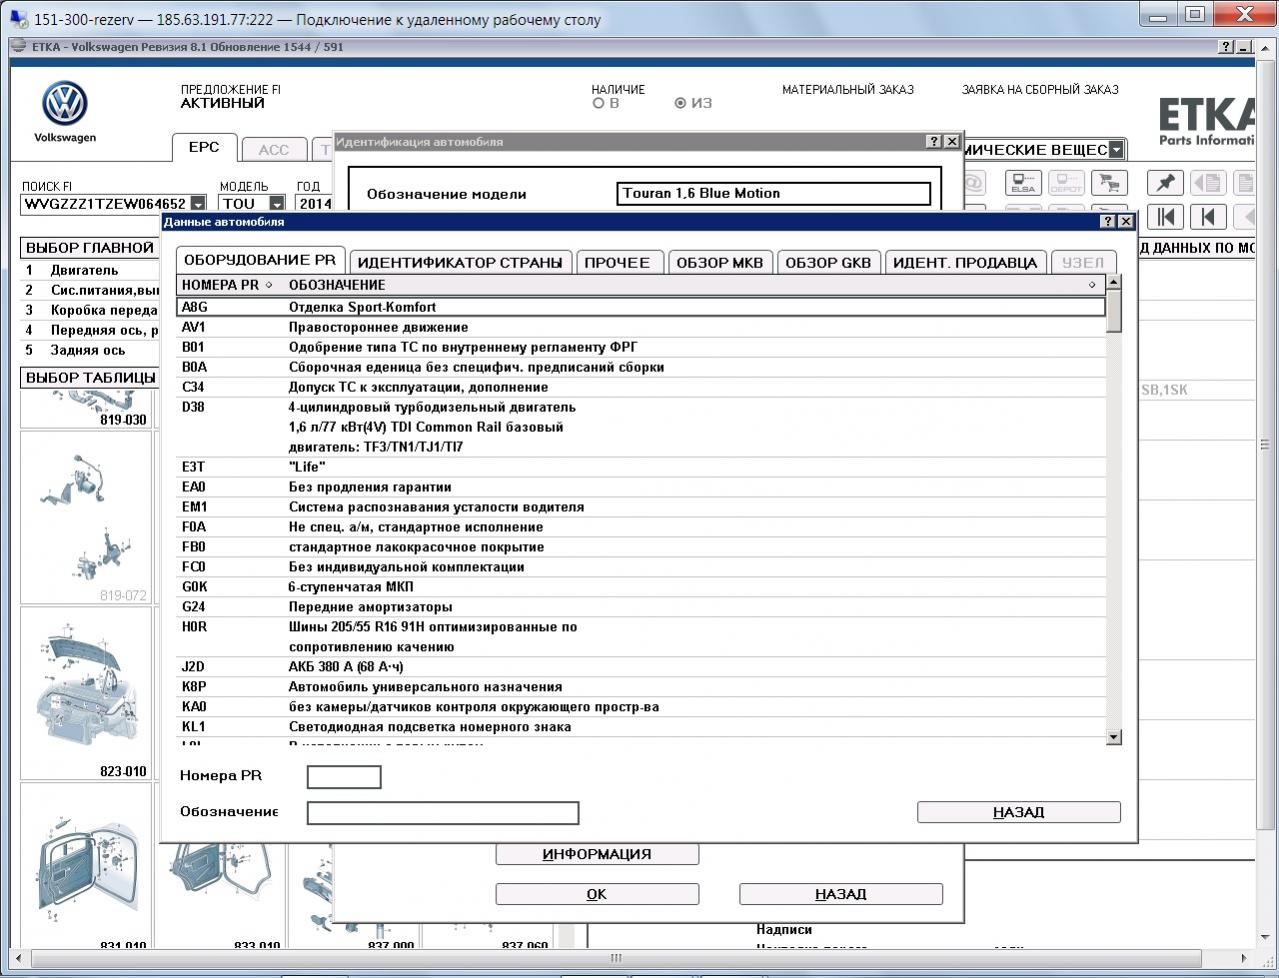The height and width of the screenshot is (978, 1279).
Task: Go to previous record arrow icon
Action: coord(1208,216)
